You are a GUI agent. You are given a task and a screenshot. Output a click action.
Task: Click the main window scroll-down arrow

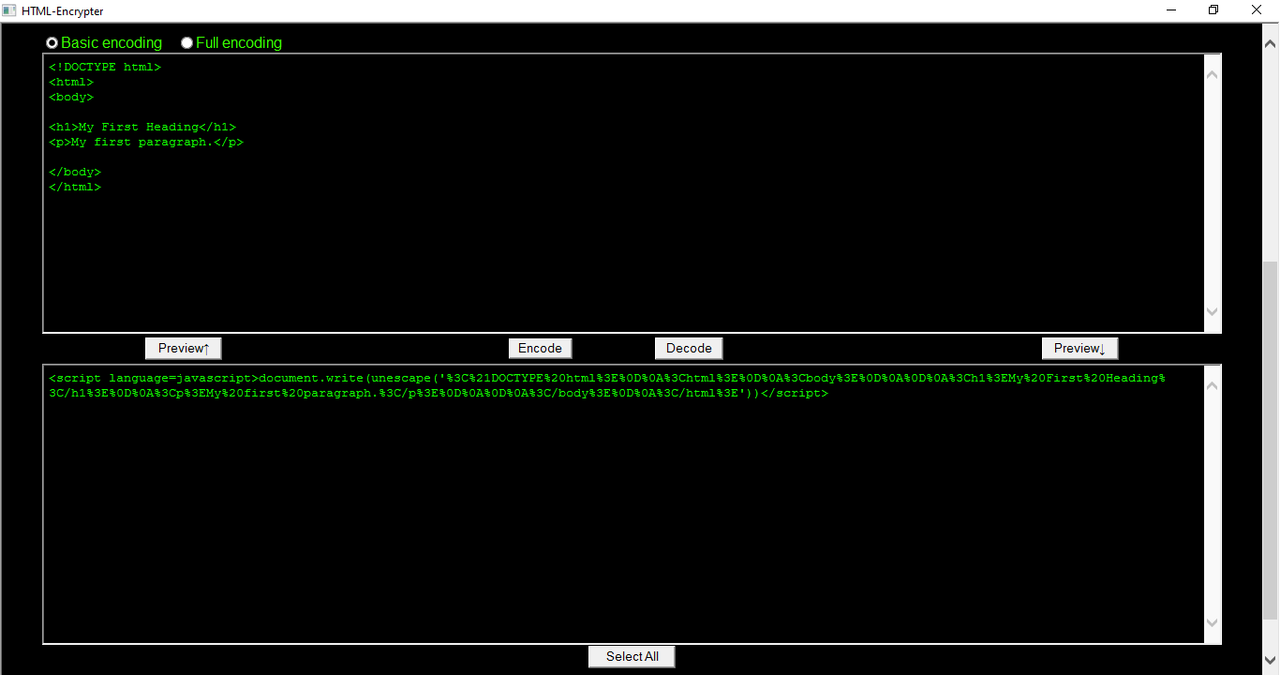coord(1271,659)
